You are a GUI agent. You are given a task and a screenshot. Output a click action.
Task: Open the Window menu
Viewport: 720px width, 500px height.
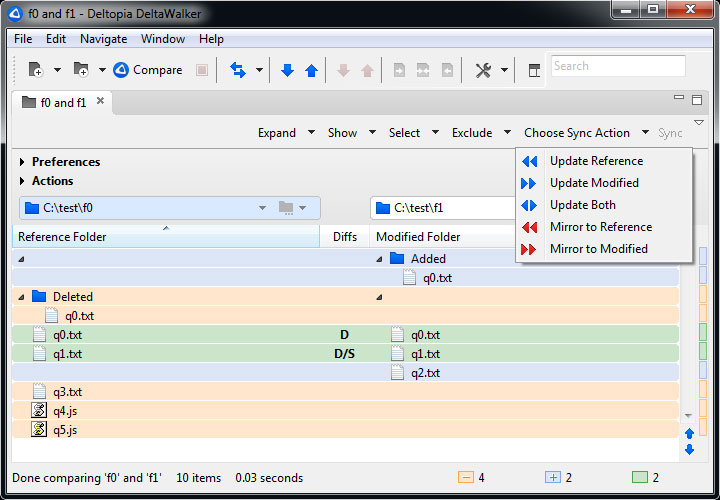click(x=163, y=39)
